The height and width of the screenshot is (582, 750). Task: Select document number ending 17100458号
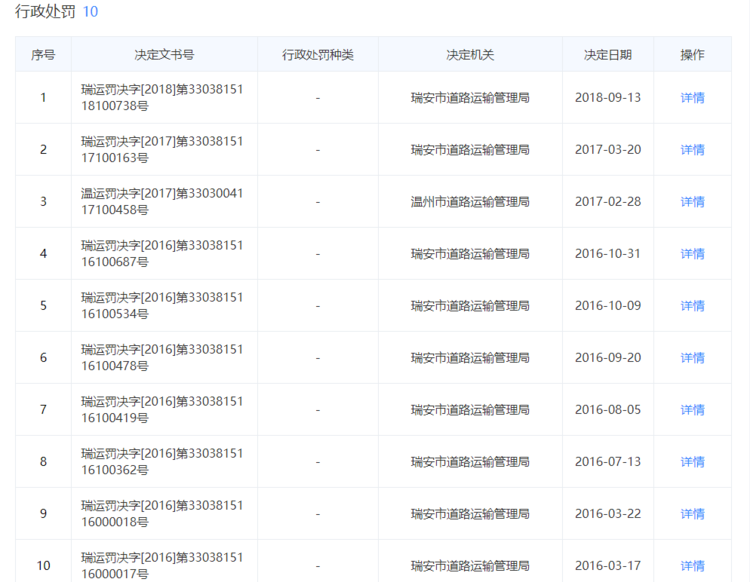[x=162, y=202]
